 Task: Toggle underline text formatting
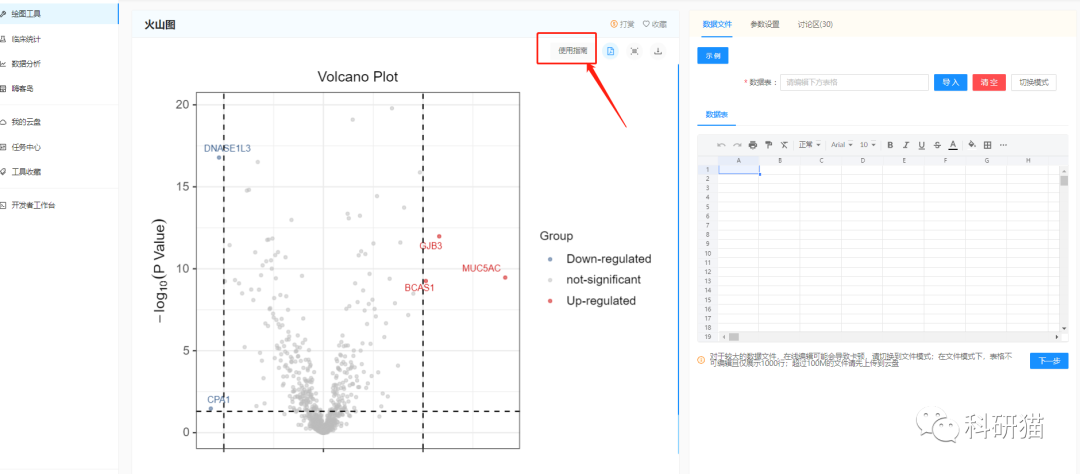(x=922, y=145)
